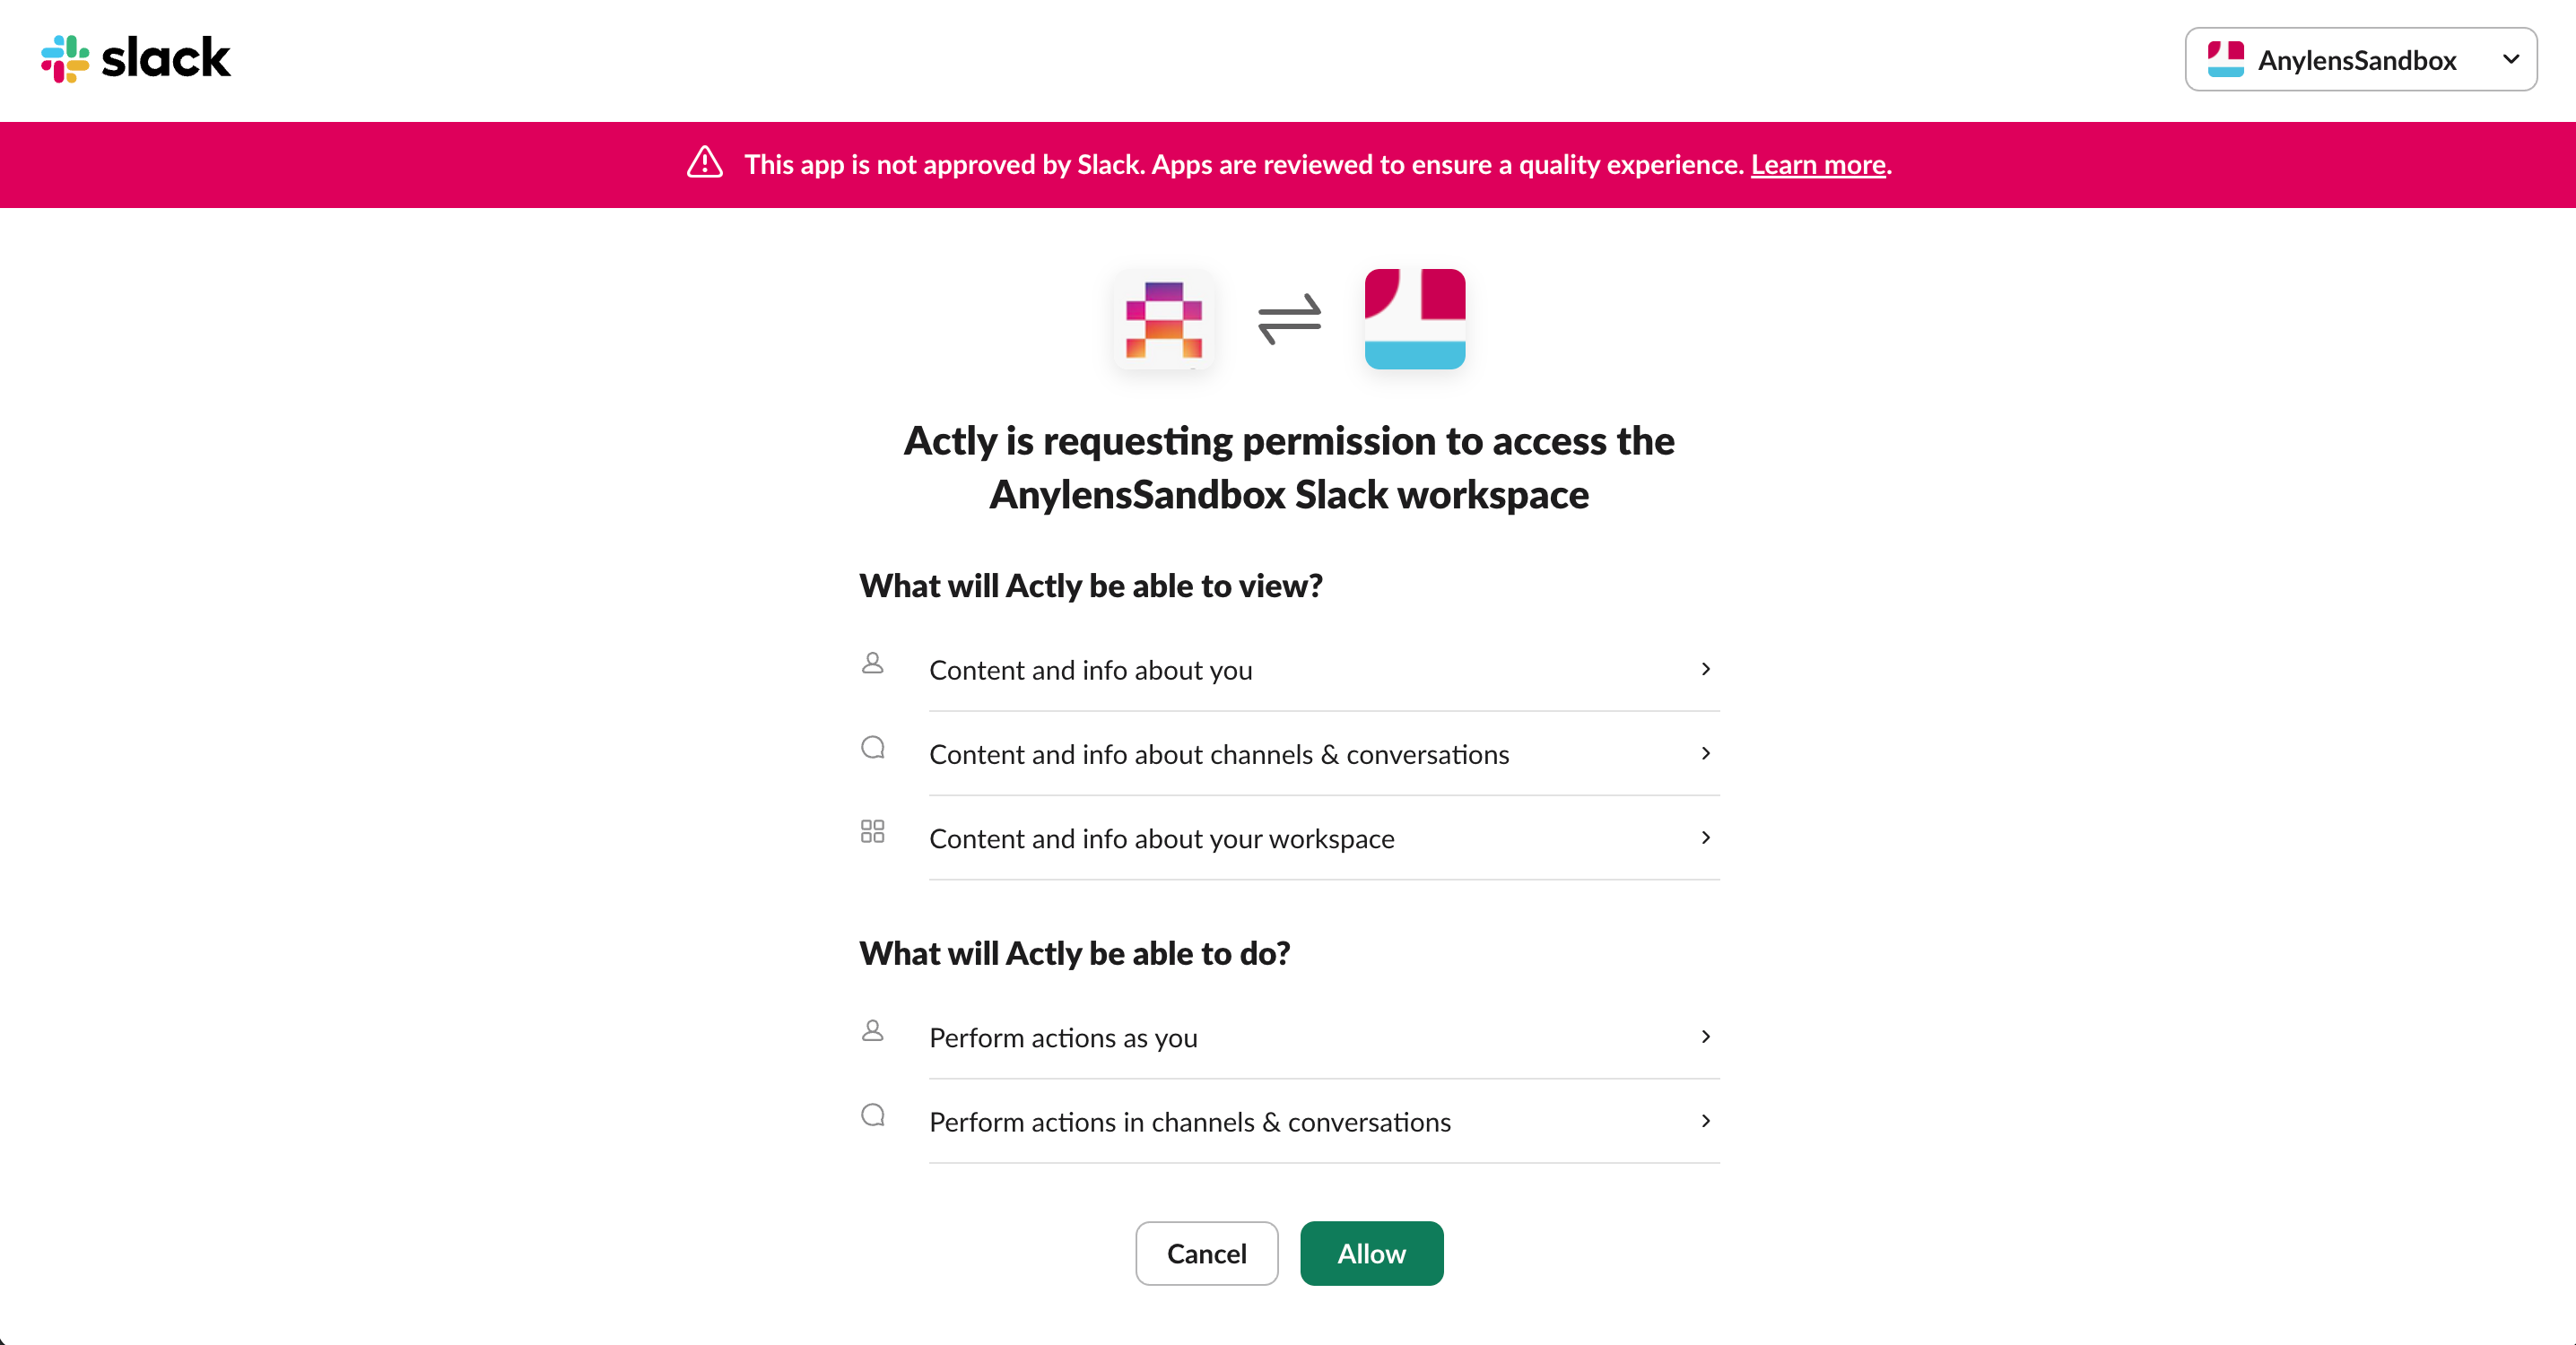Expand Content and info about you chevron

[1706, 669]
